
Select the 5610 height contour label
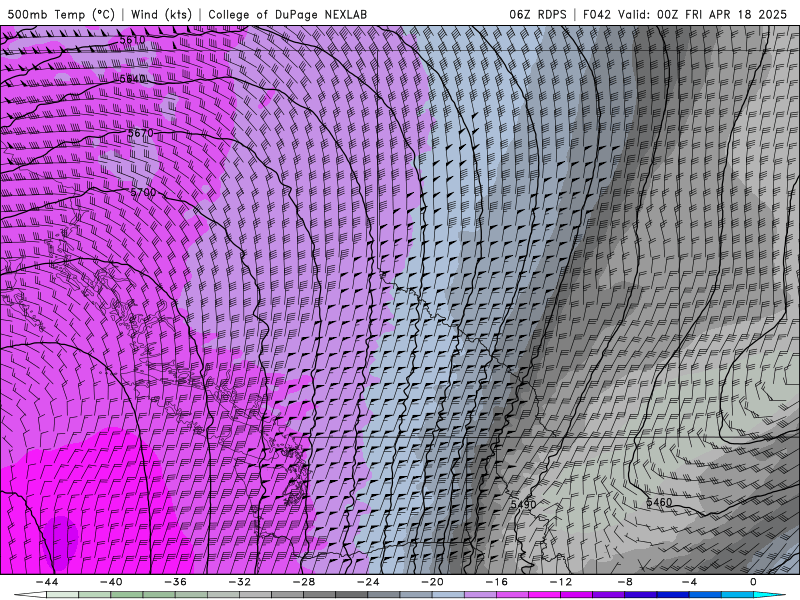click(x=132, y=40)
